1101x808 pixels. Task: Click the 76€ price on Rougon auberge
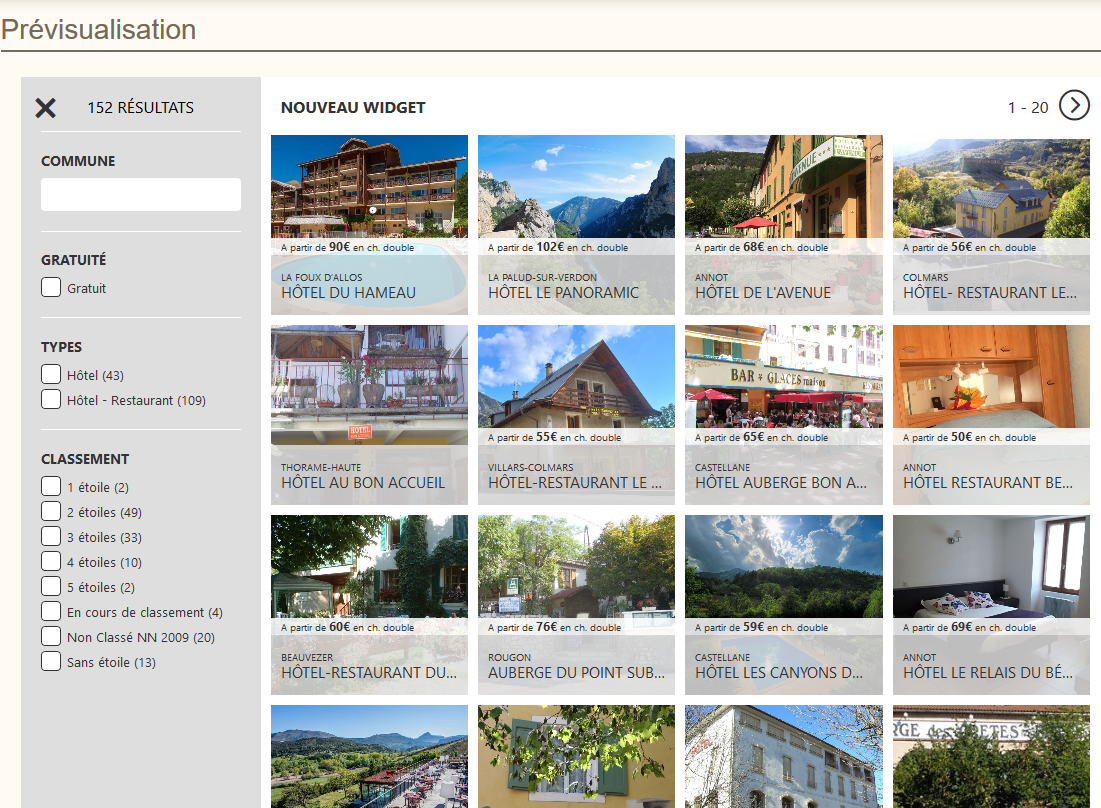(x=547, y=627)
